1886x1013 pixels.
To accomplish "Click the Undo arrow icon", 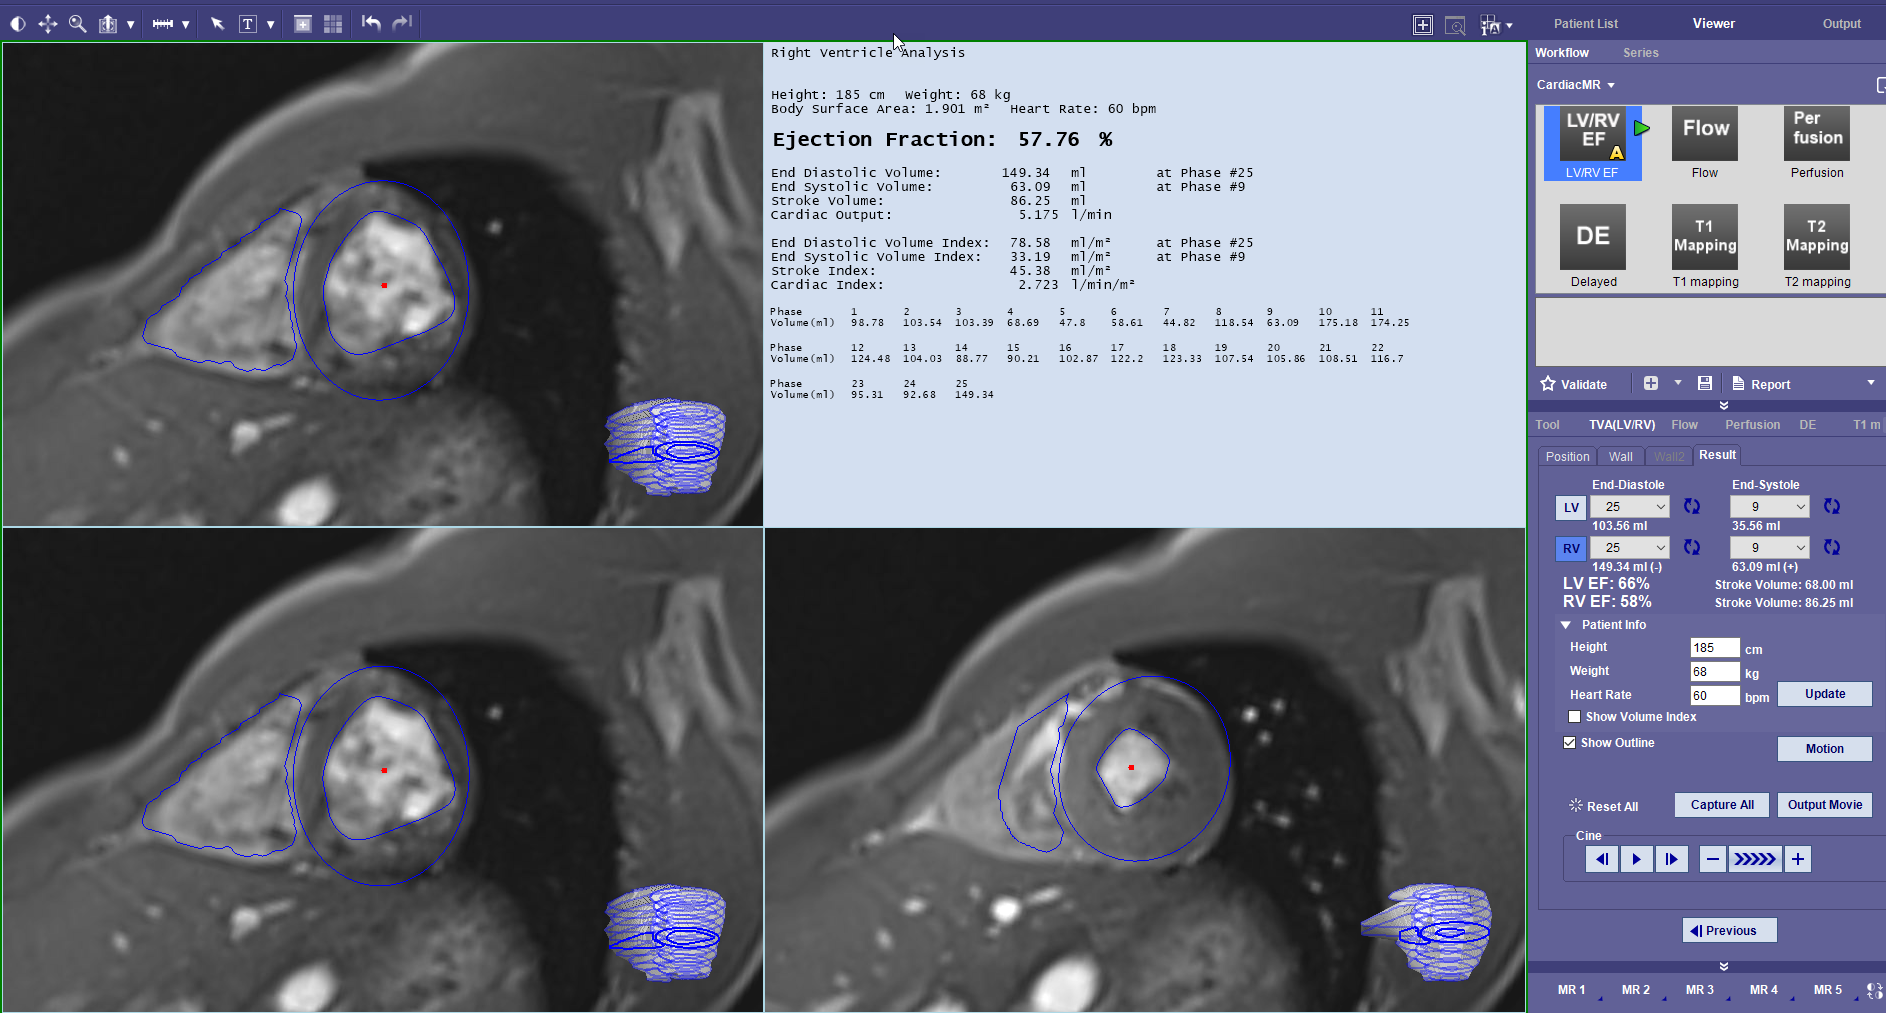I will point(369,23).
